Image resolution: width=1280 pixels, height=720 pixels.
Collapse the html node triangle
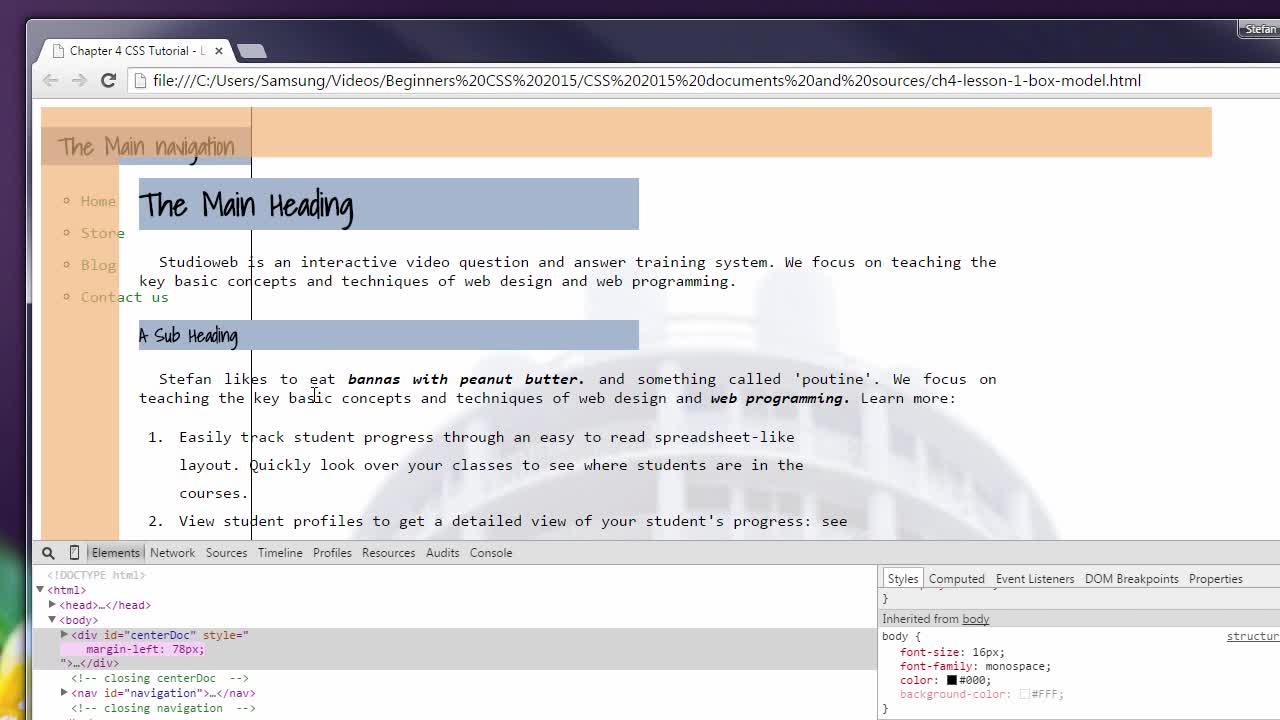pyautogui.click(x=41, y=590)
